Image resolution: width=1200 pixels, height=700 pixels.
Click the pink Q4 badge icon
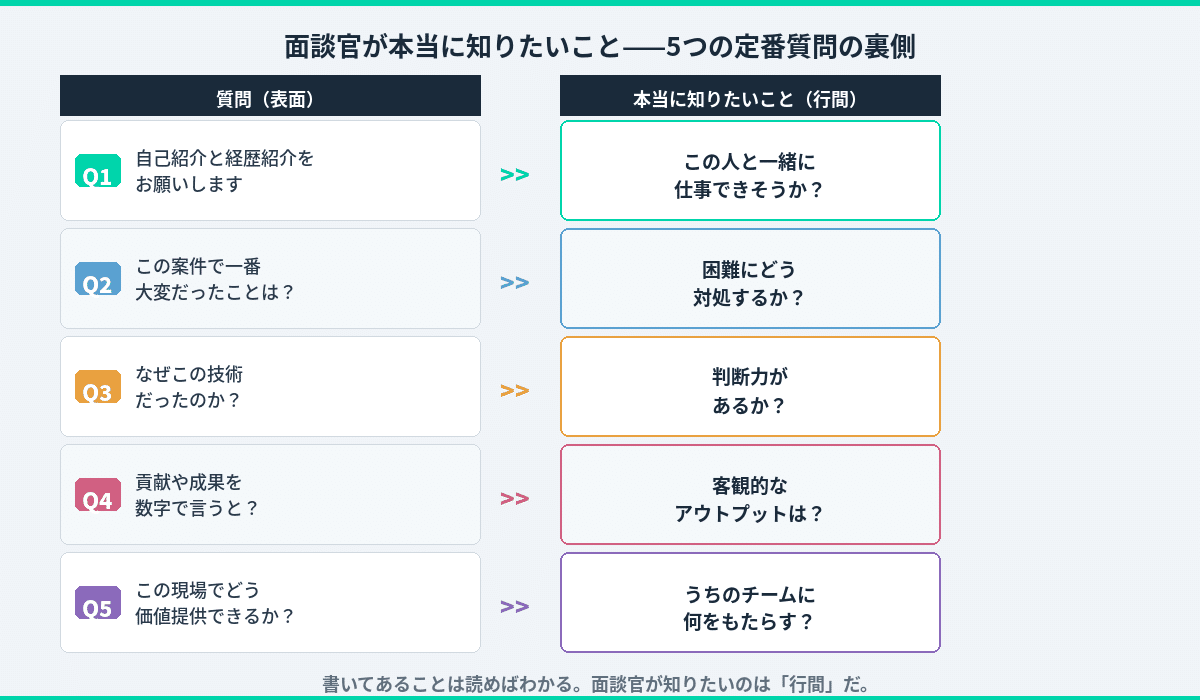[97, 495]
